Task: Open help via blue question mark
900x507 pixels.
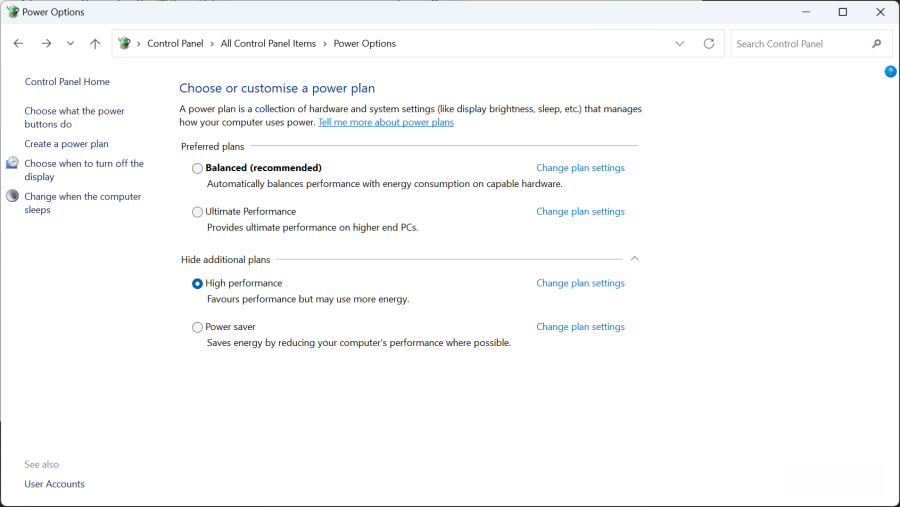Action: coord(890,72)
